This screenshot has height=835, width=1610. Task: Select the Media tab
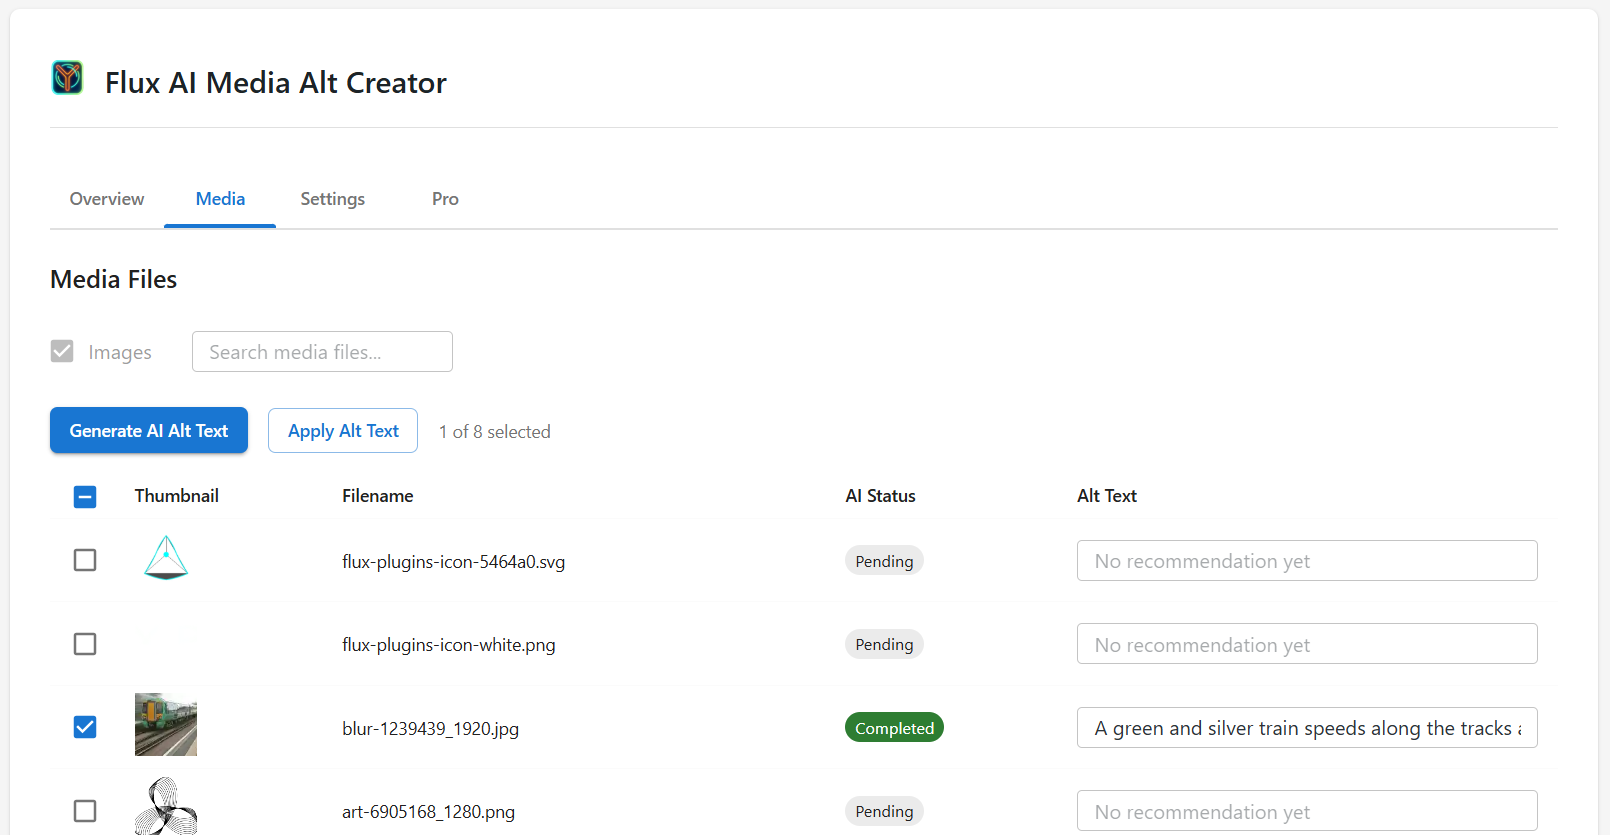point(220,199)
